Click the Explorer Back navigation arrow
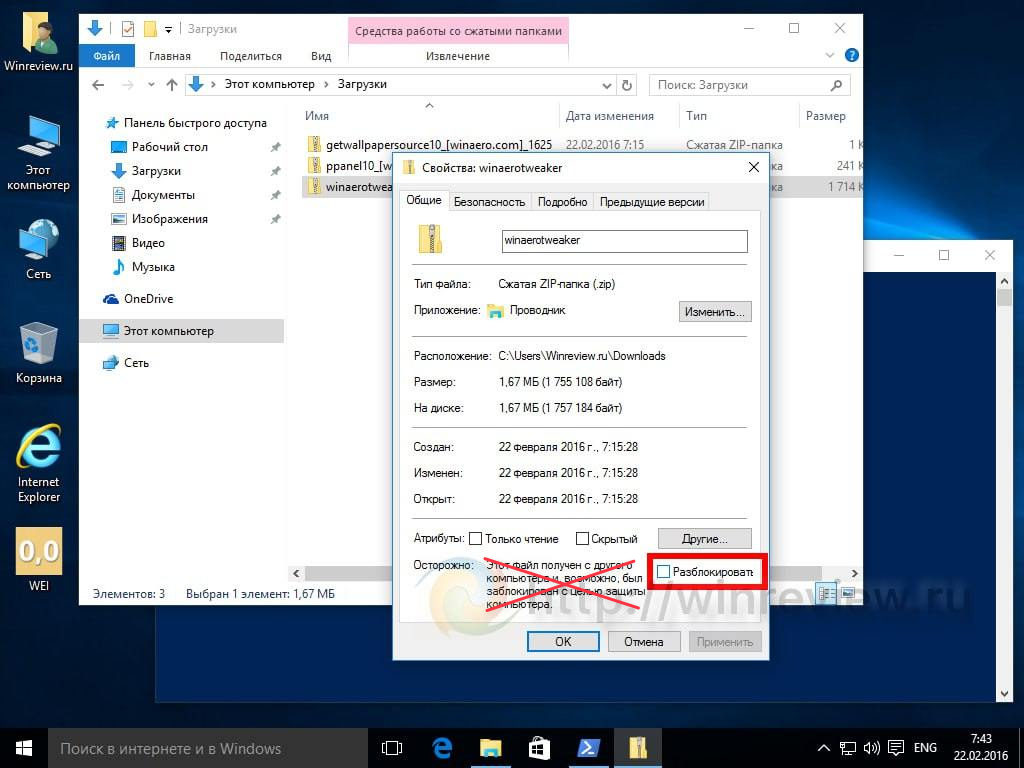Viewport: 1024px width, 768px height. (x=99, y=85)
